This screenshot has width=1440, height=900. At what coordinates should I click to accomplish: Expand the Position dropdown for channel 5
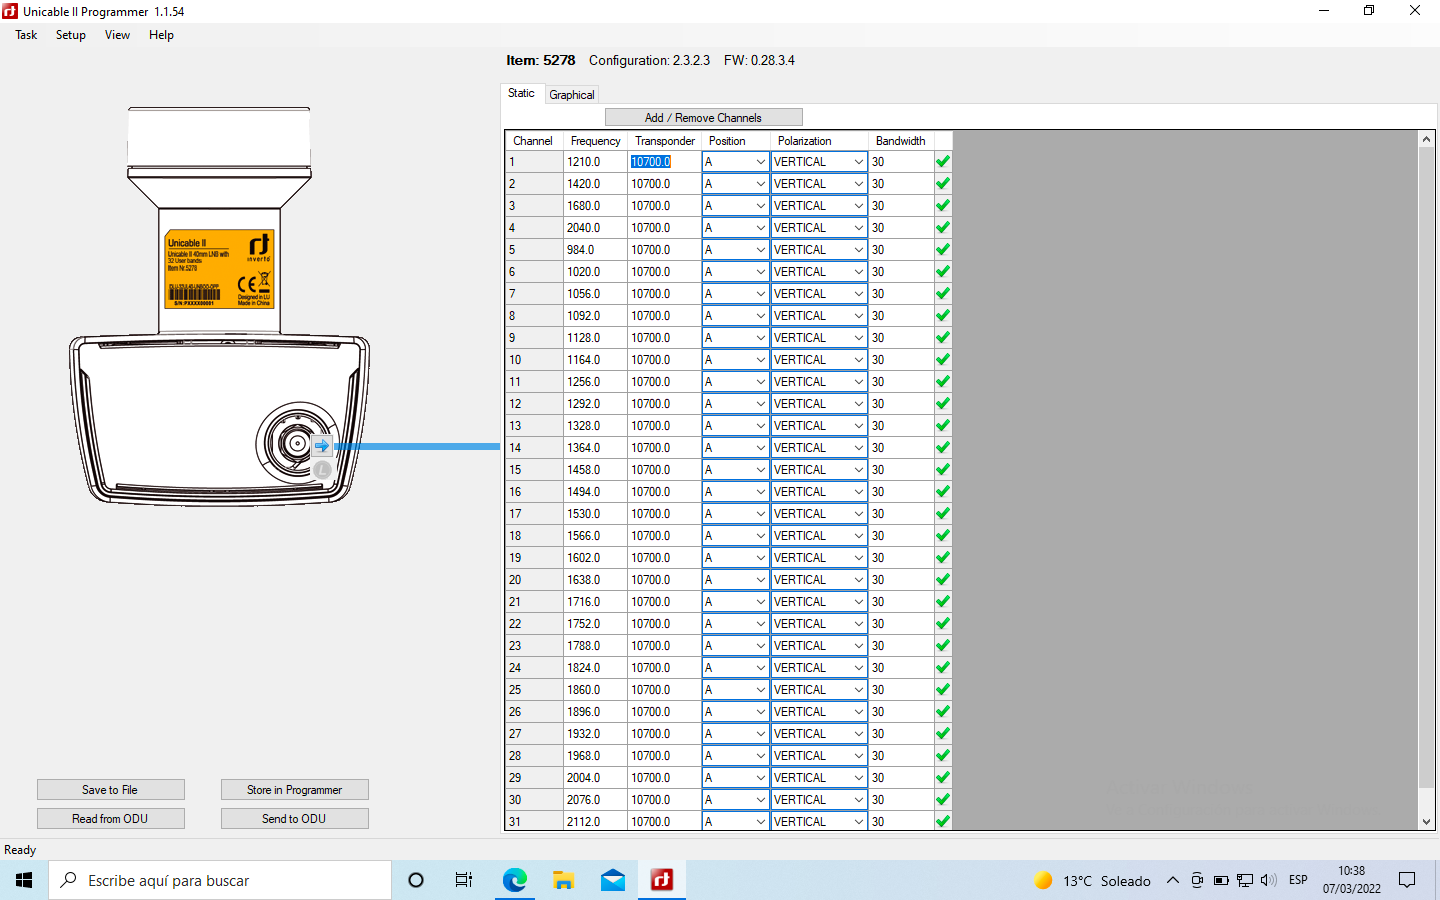[760, 250]
